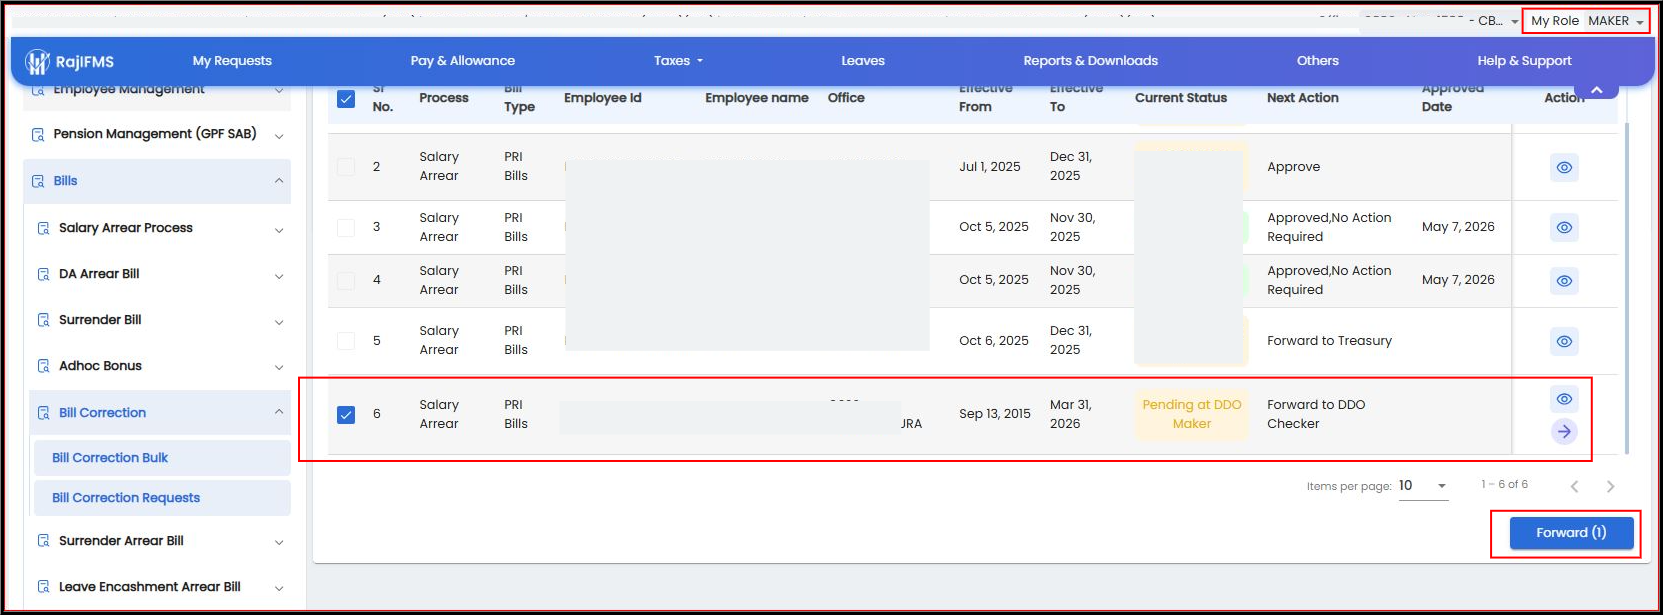Screen dimensions: 1663x615
Task: Uncheck the row 6 checkbox
Action: 346,414
